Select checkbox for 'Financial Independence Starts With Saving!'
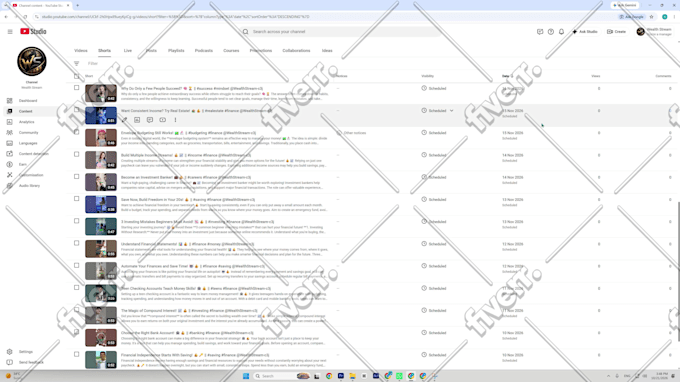The image size is (680, 382). (x=77, y=354)
